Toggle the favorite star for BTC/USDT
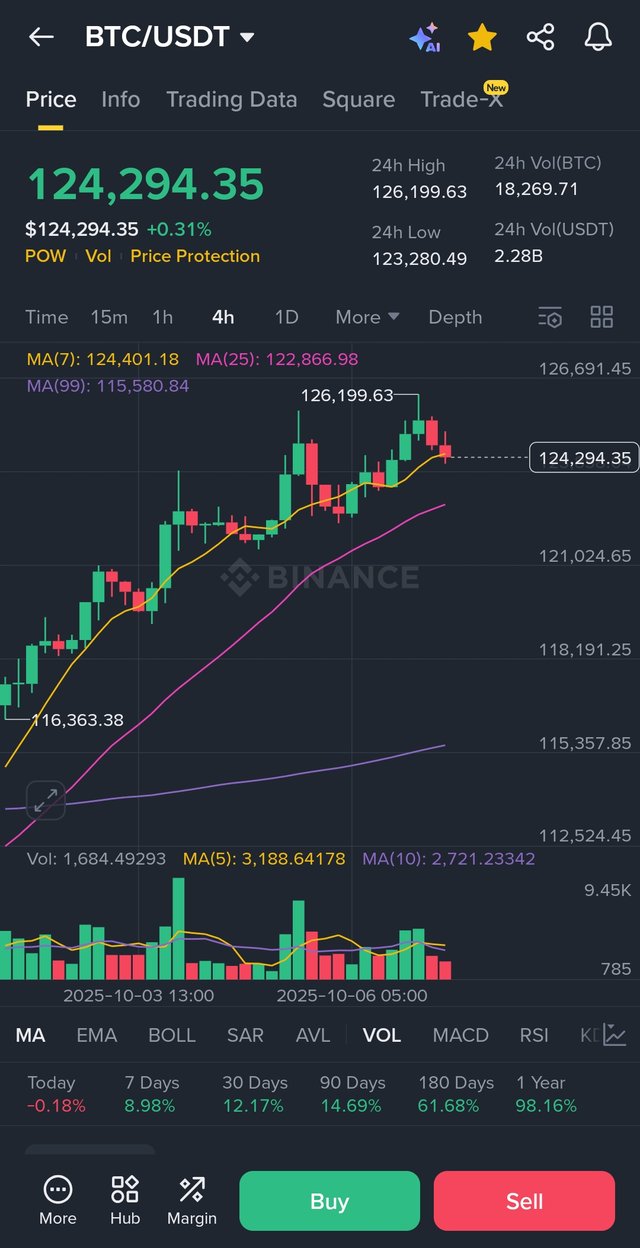 click(x=482, y=38)
